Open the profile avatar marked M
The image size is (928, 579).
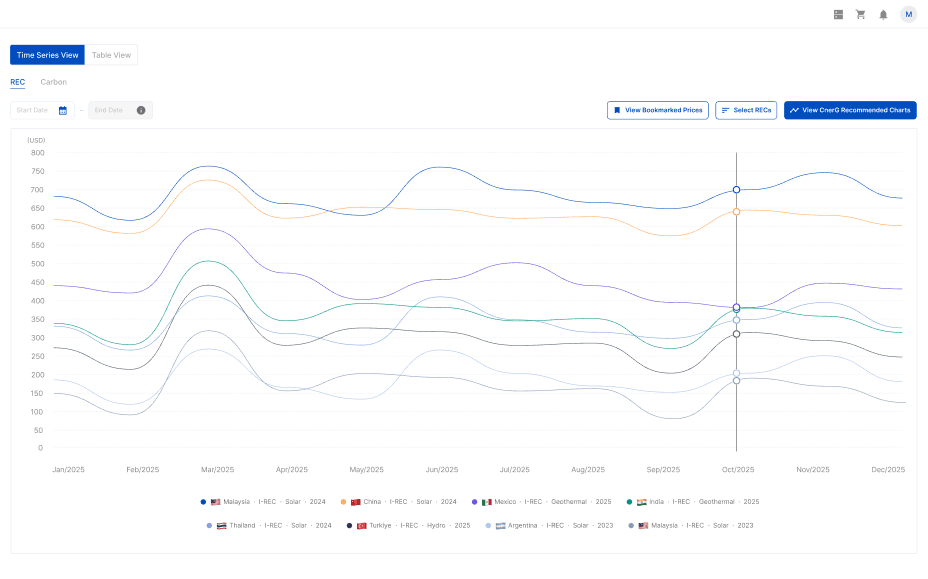coord(908,14)
